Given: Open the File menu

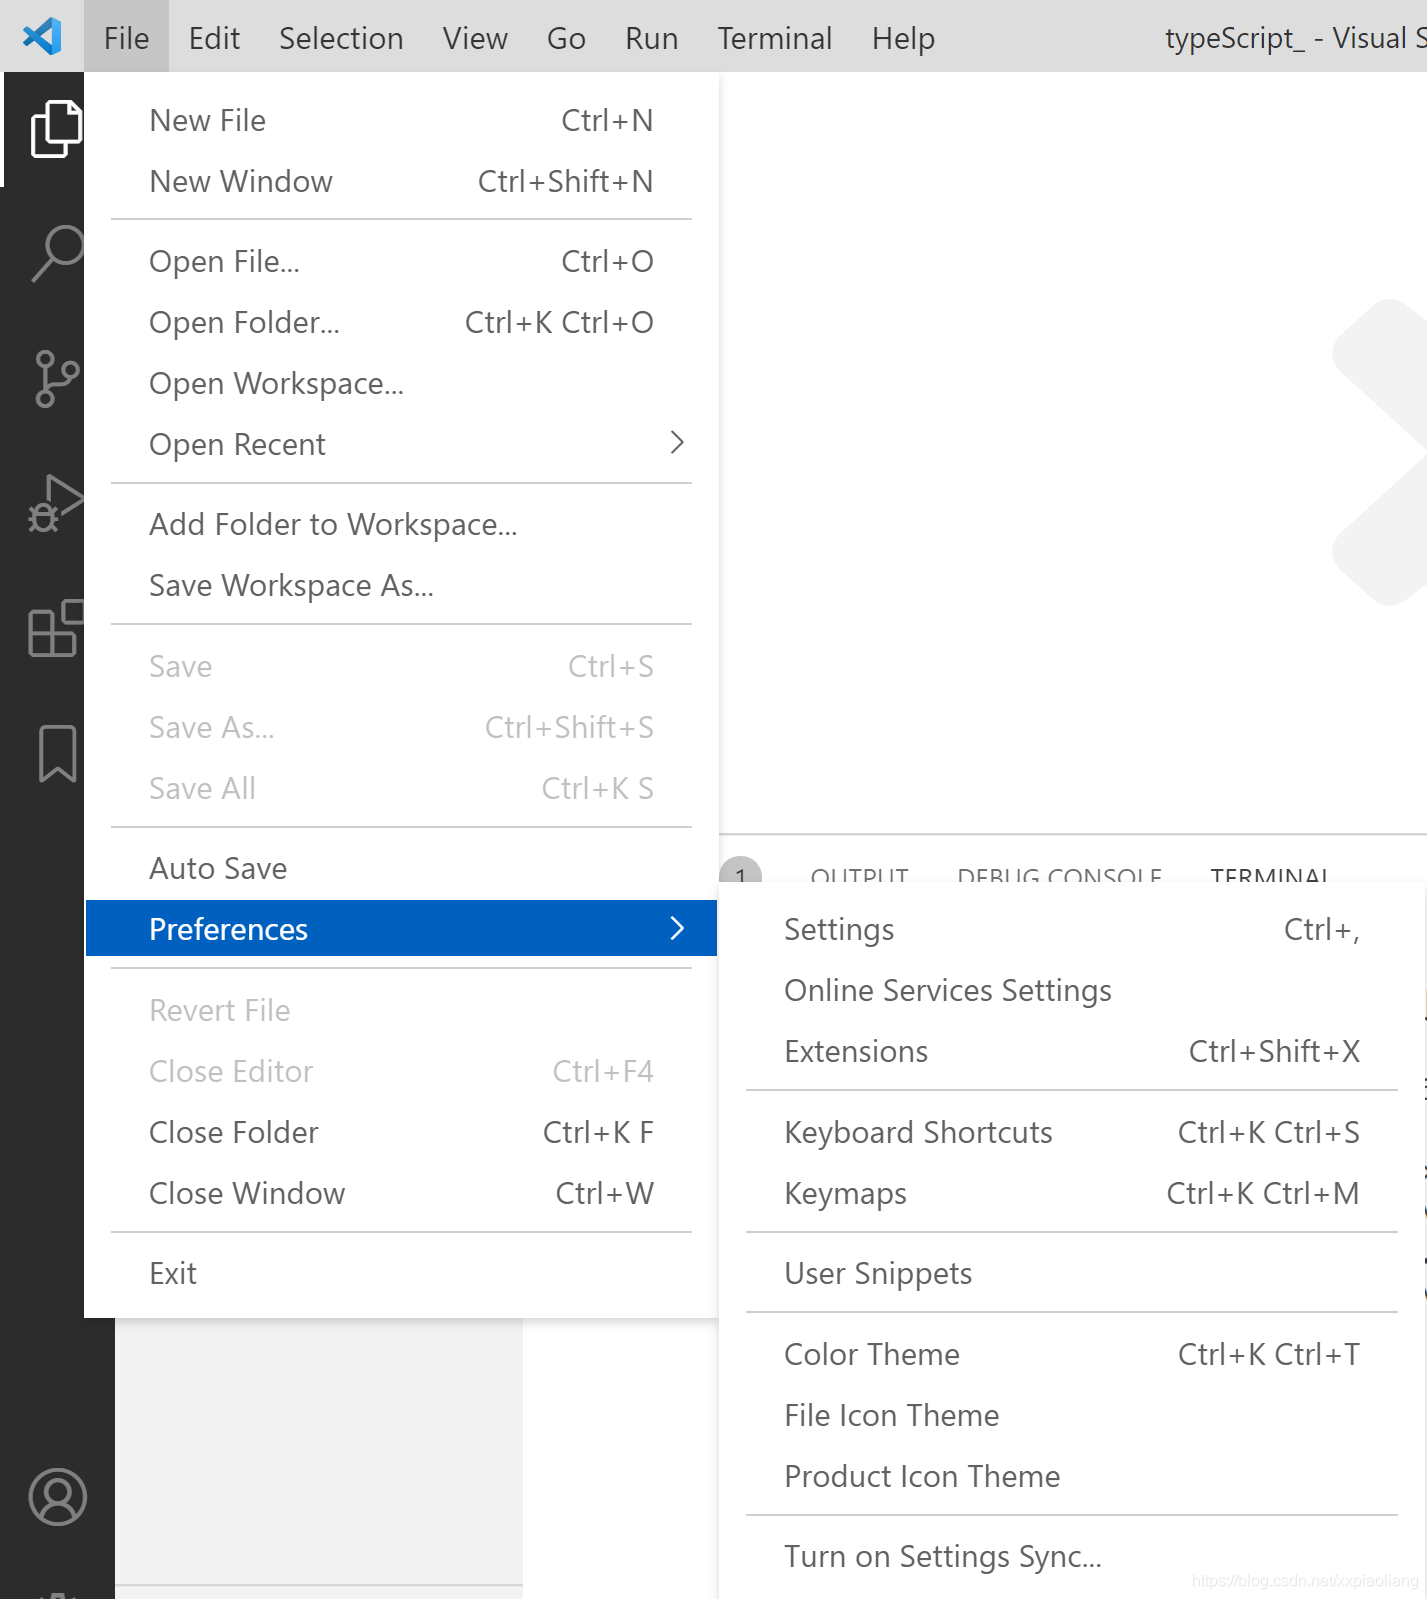Looking at the screenshot, I should 126,38.
